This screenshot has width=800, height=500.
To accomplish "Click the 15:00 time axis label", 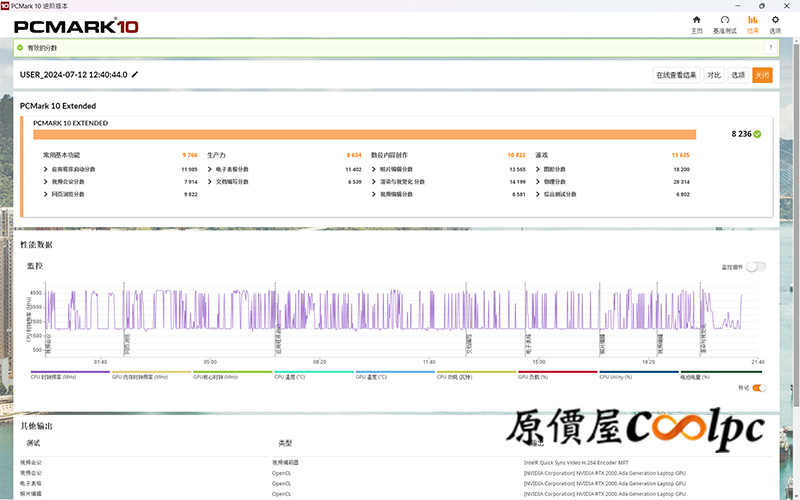I will [539, 362].
